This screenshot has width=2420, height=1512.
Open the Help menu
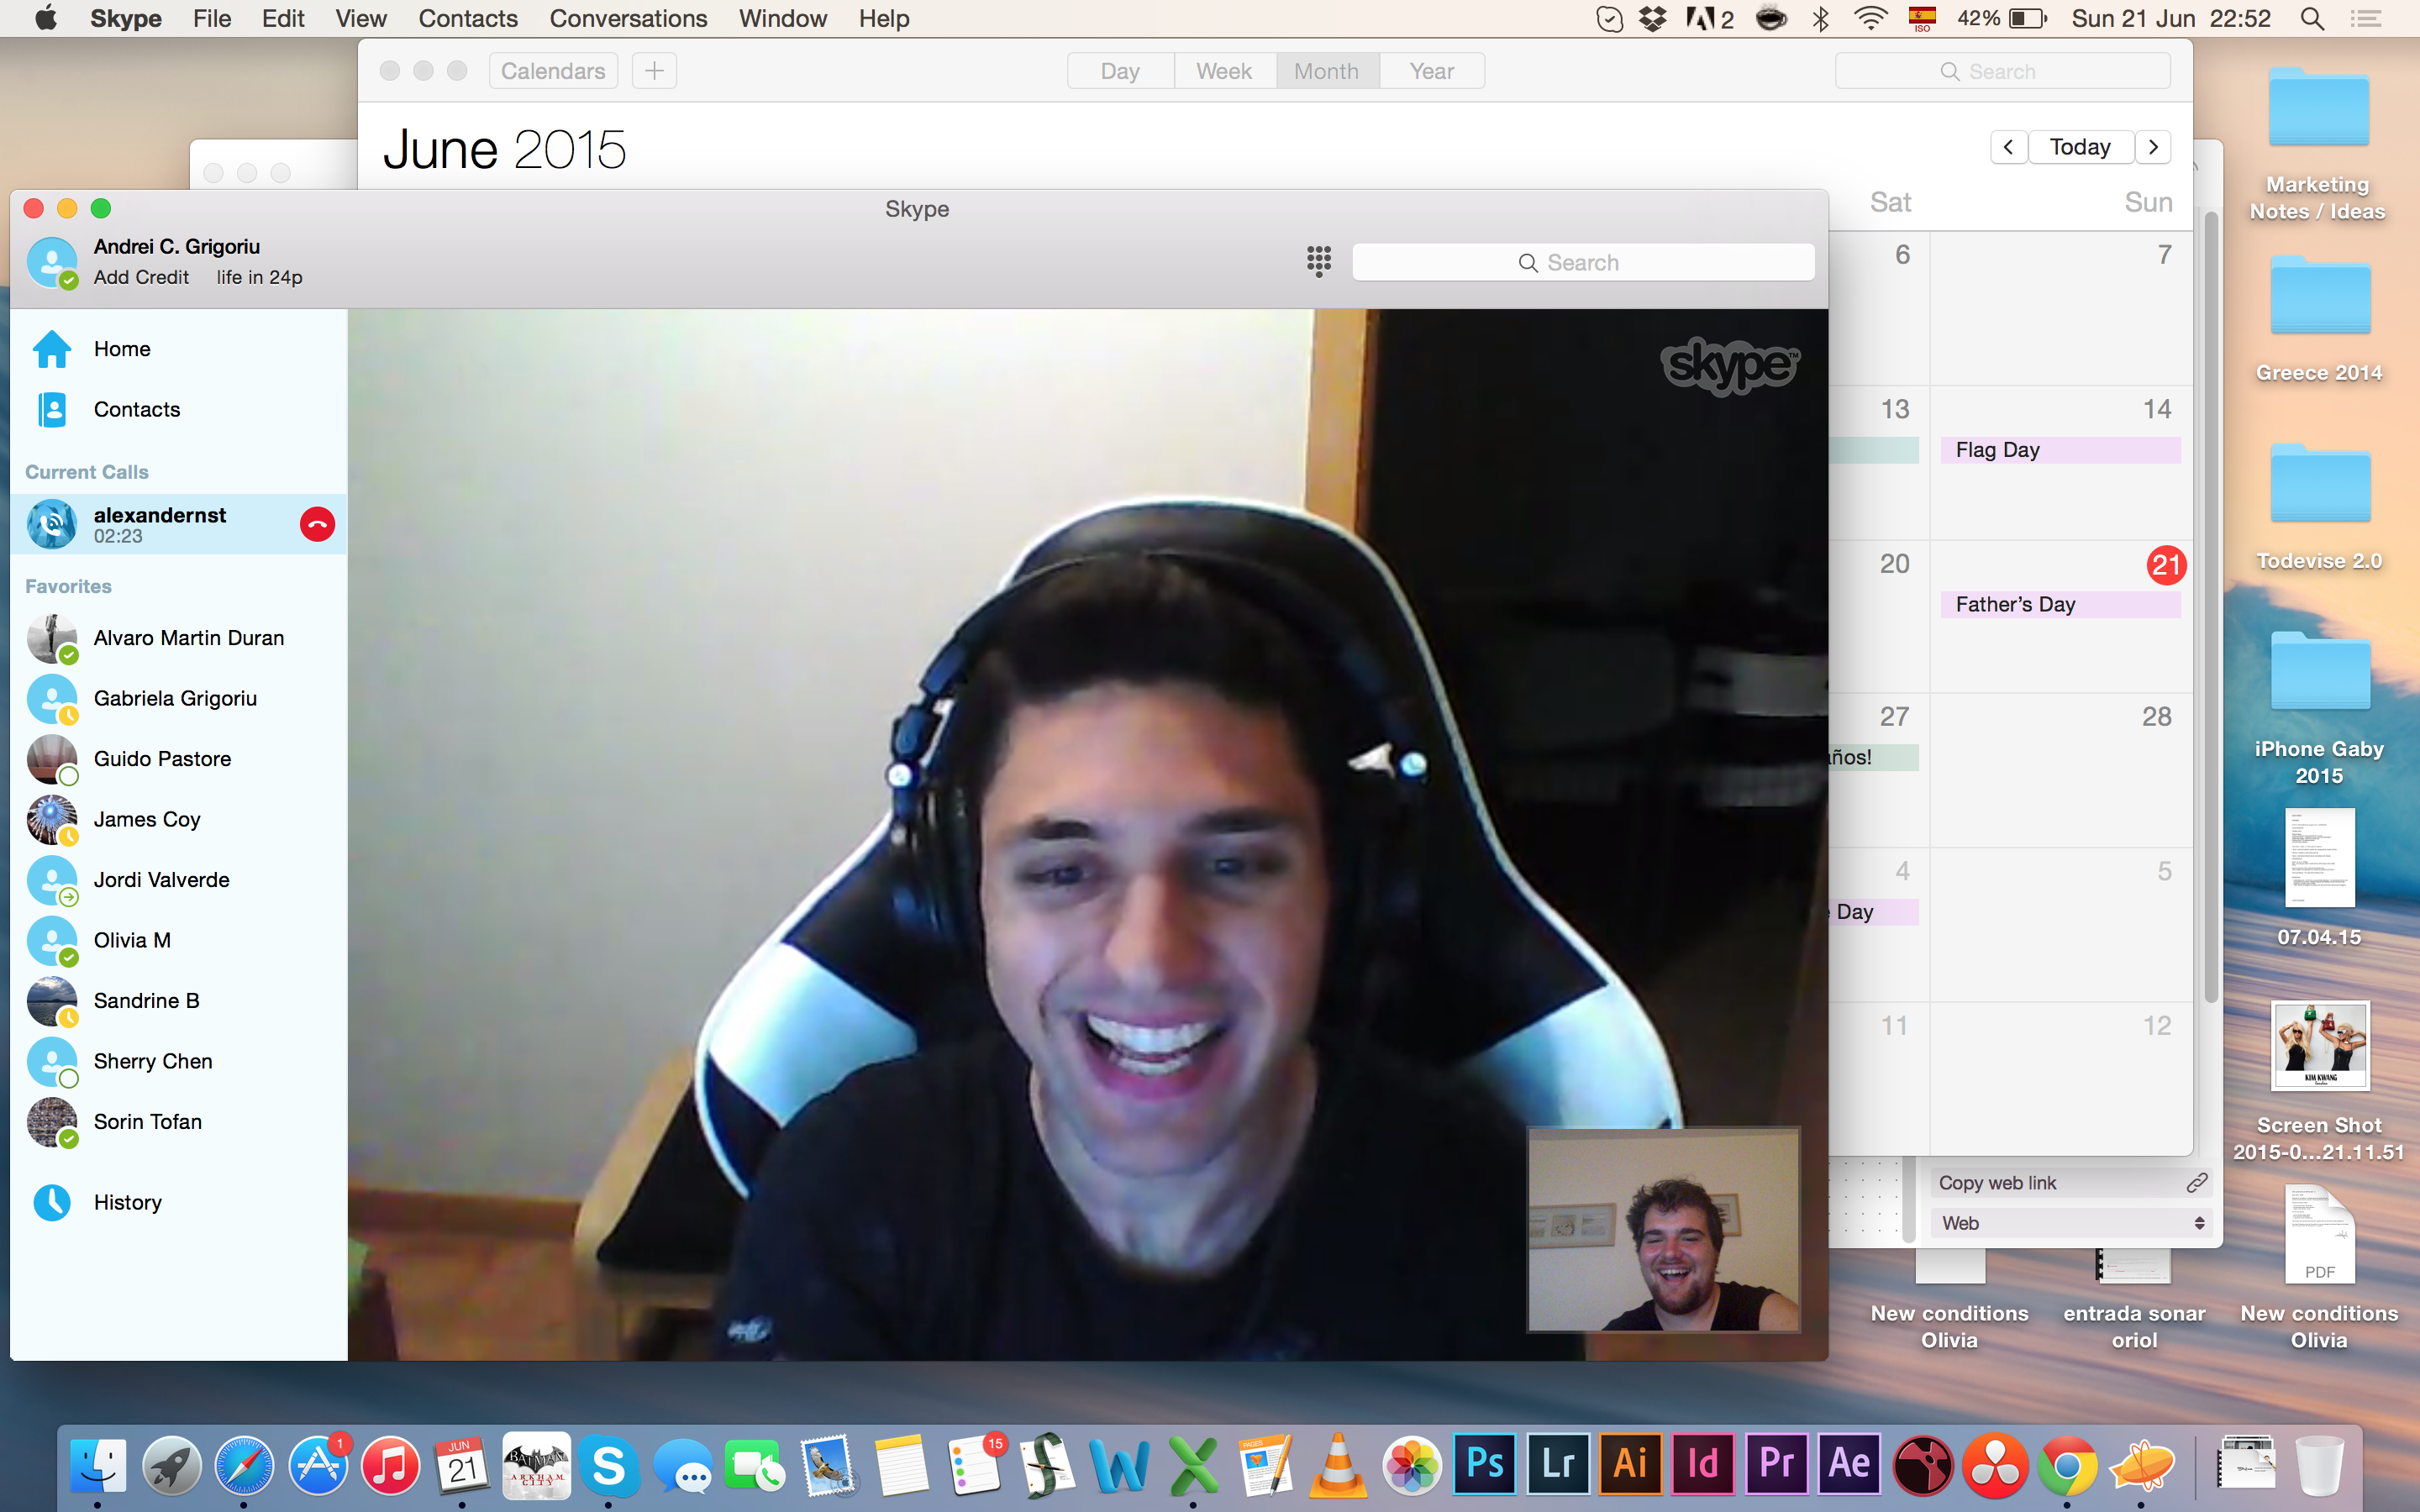click(x=884, y=18)
